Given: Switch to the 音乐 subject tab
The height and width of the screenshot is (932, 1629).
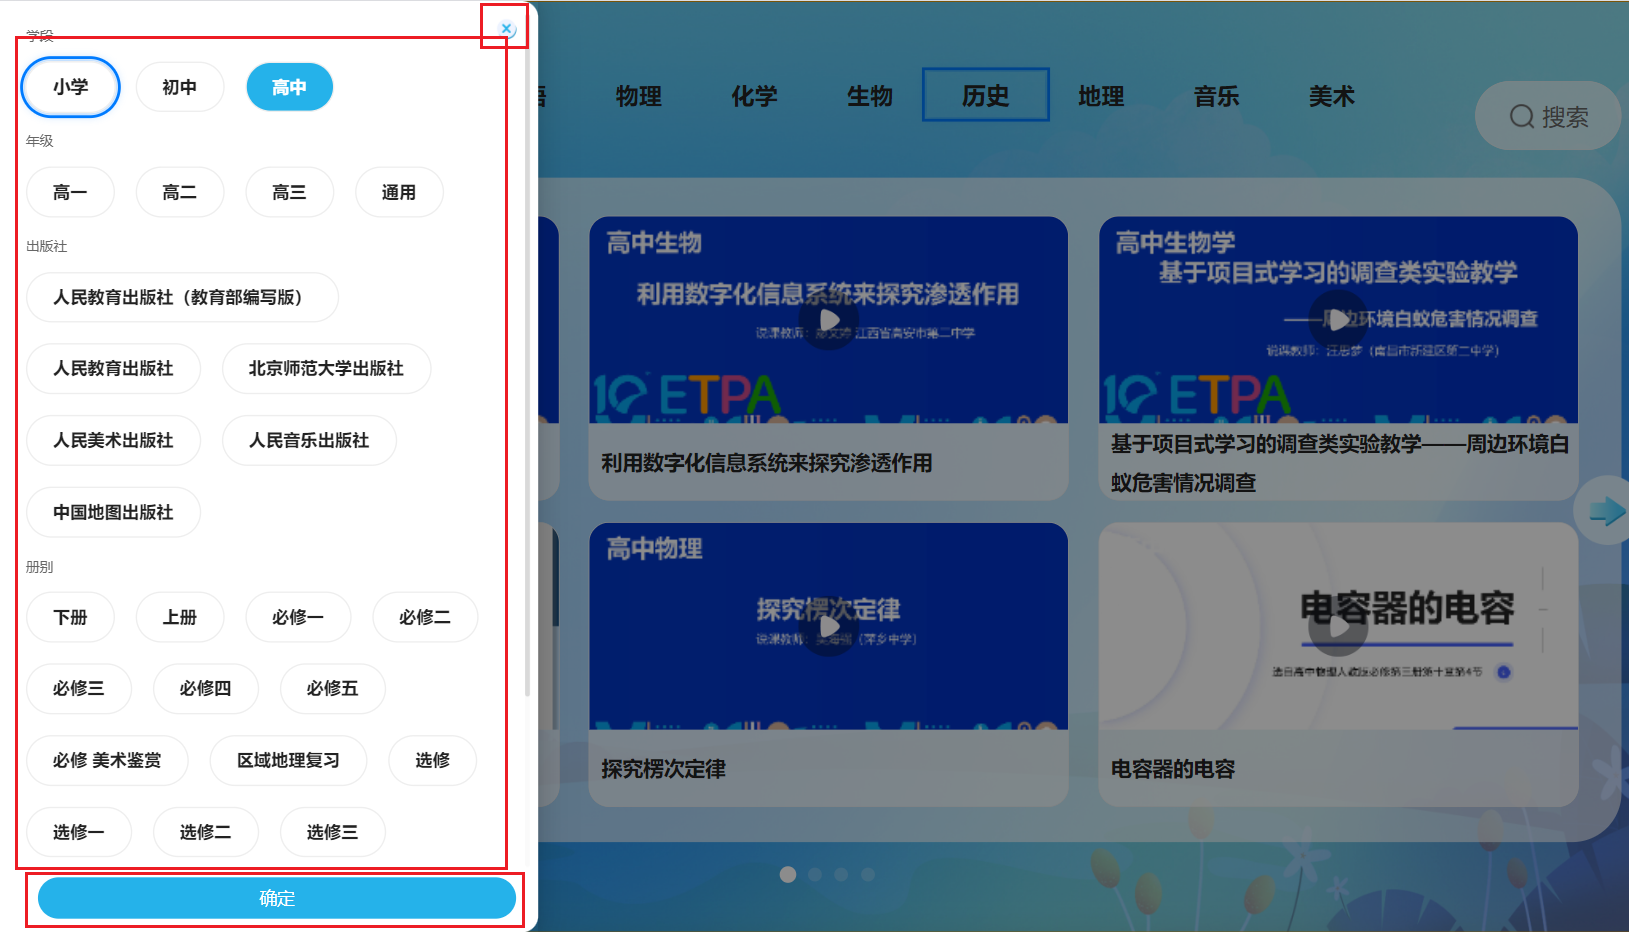Looking at the screenshot, I should [x=1217, y=96].
